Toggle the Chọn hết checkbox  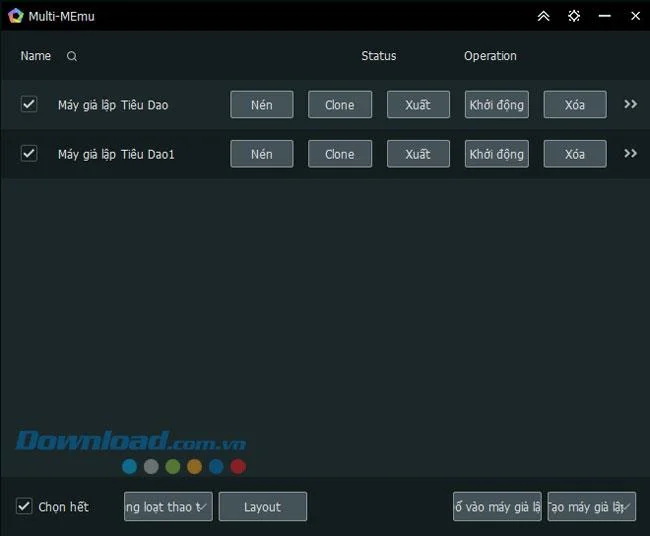pos(24,506)
